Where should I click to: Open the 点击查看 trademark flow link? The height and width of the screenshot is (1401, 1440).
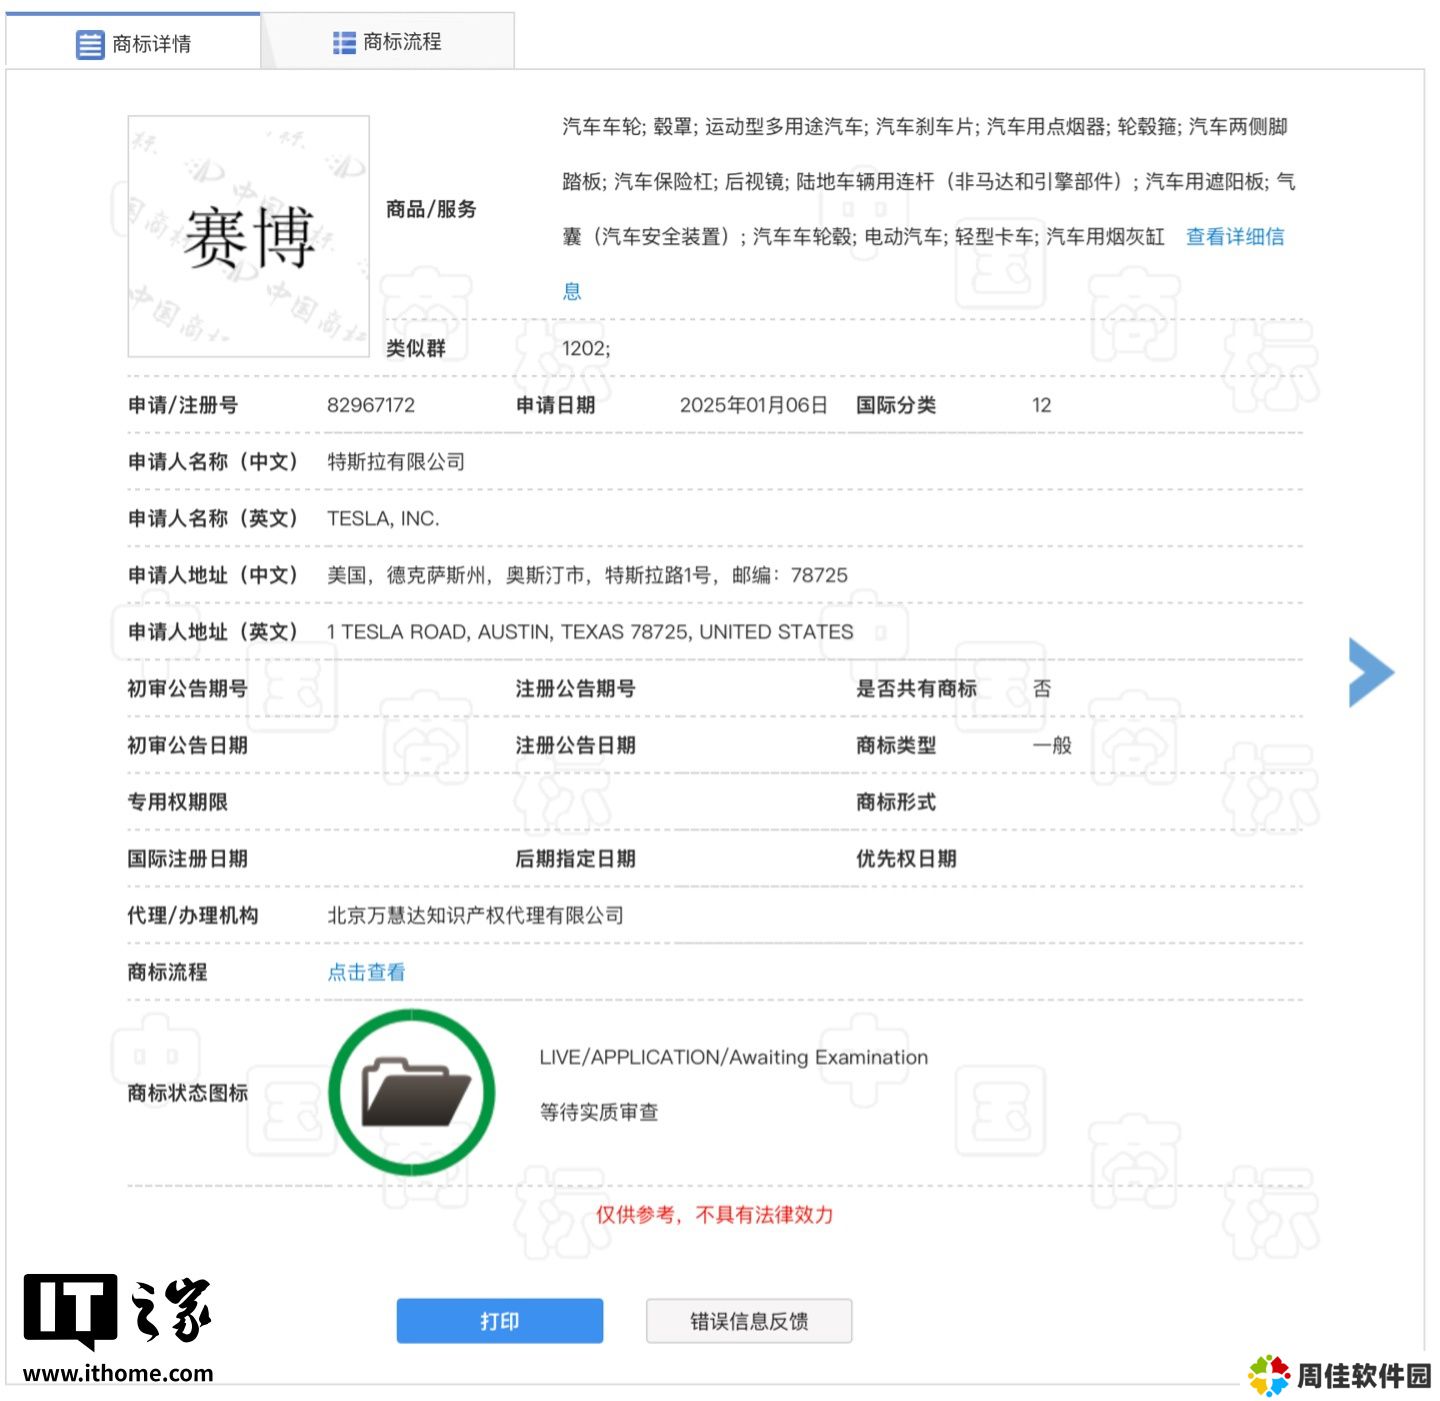(x=366, y=972)
